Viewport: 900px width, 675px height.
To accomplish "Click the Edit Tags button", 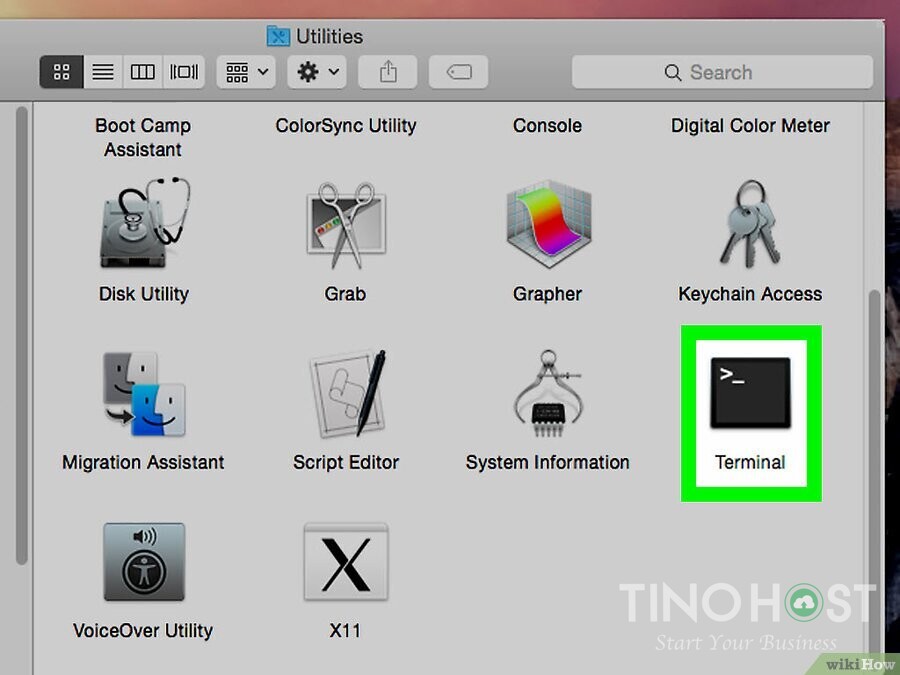I will (x=459, y=72).
